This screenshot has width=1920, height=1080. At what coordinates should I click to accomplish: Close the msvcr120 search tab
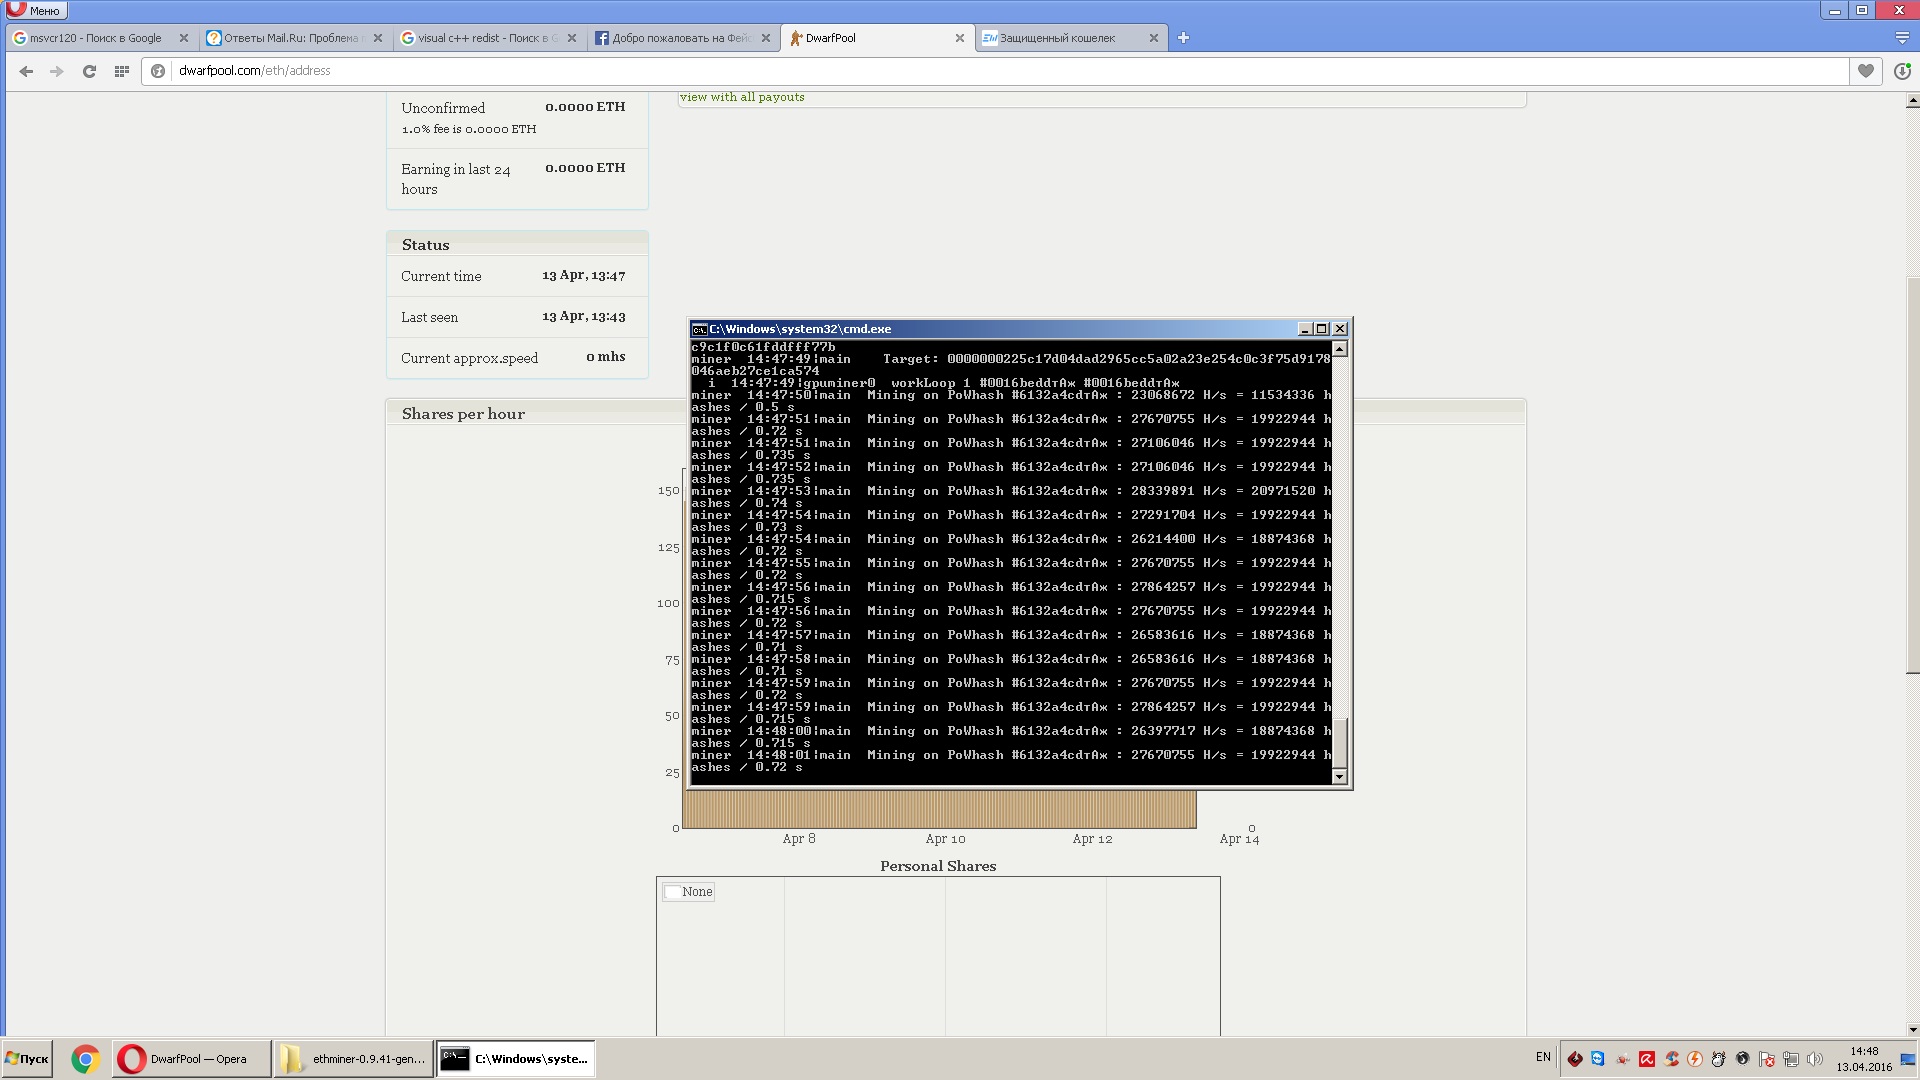[183, 38]
